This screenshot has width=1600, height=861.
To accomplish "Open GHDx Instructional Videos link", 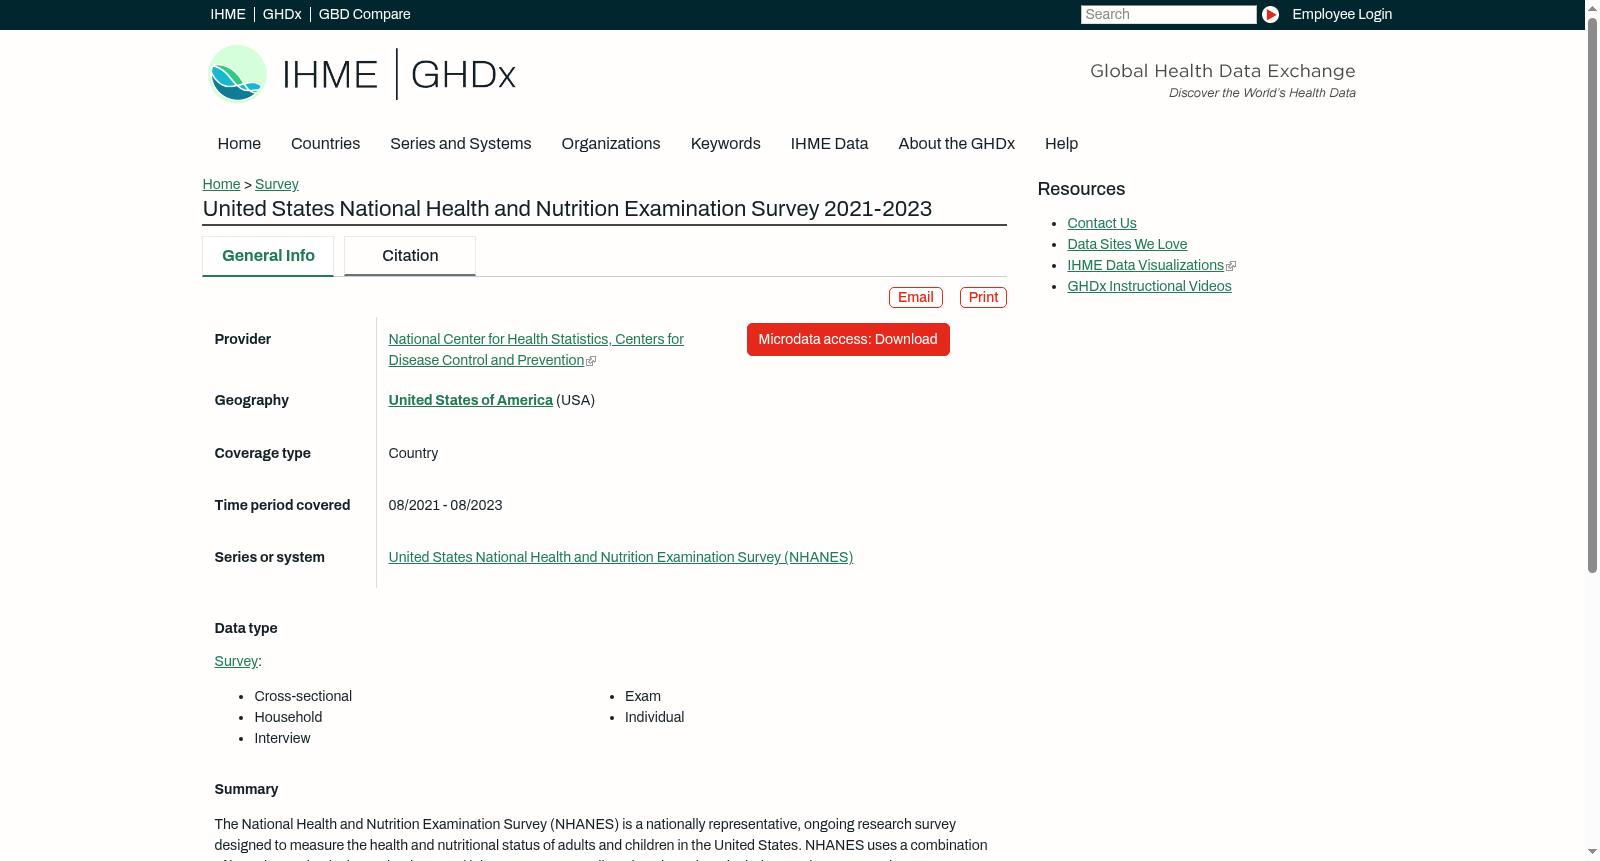I will 1149,286.
